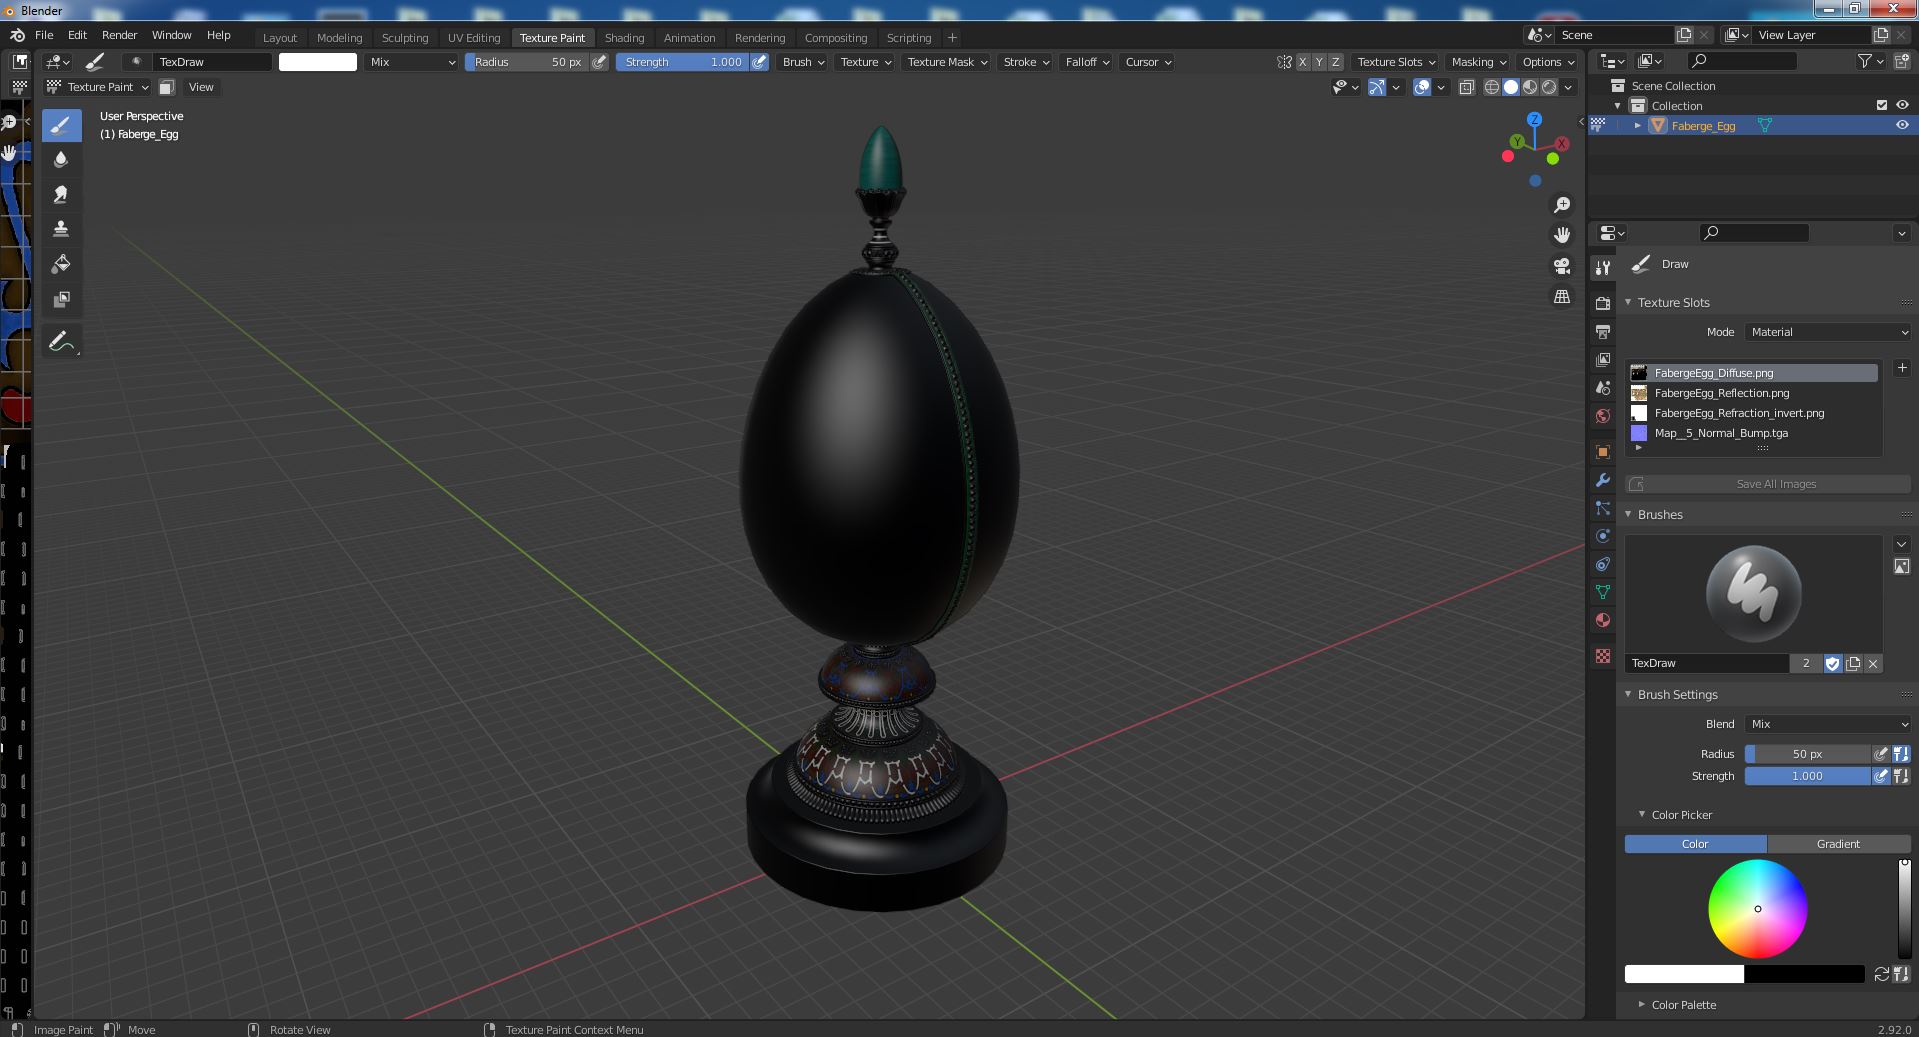Hide Faberge_Egg in viewport
Image resolution: width=1919 pixels, height=1037 pixels.
(1902, 125)
